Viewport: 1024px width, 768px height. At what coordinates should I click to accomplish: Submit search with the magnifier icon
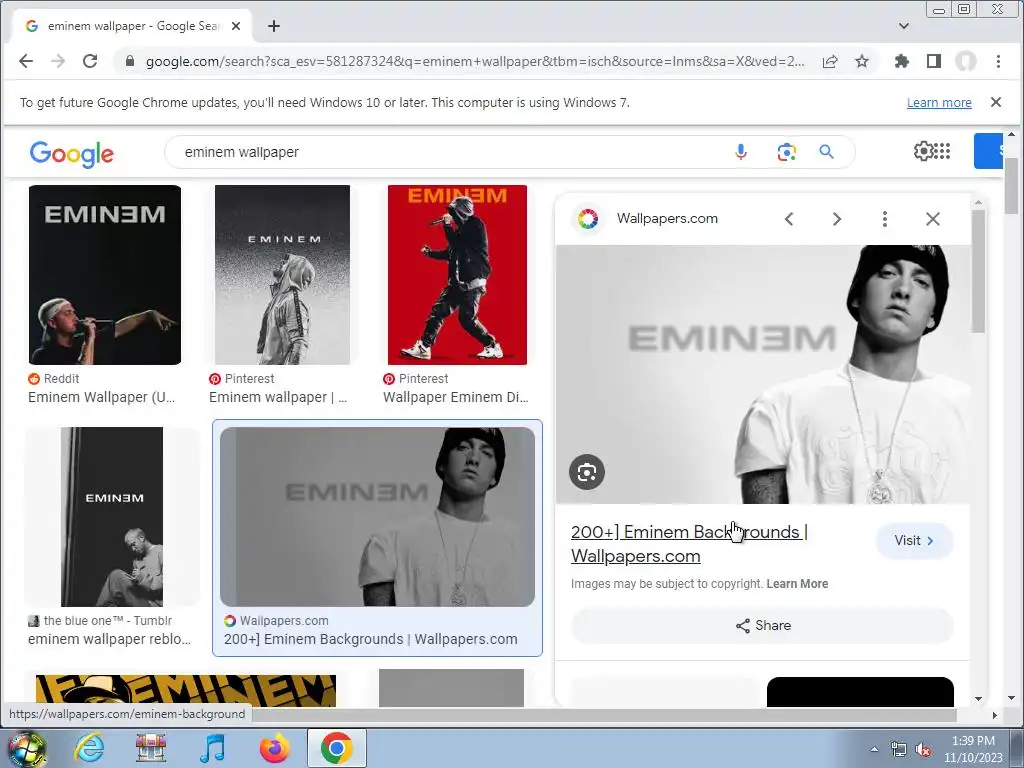pos(827,152)
